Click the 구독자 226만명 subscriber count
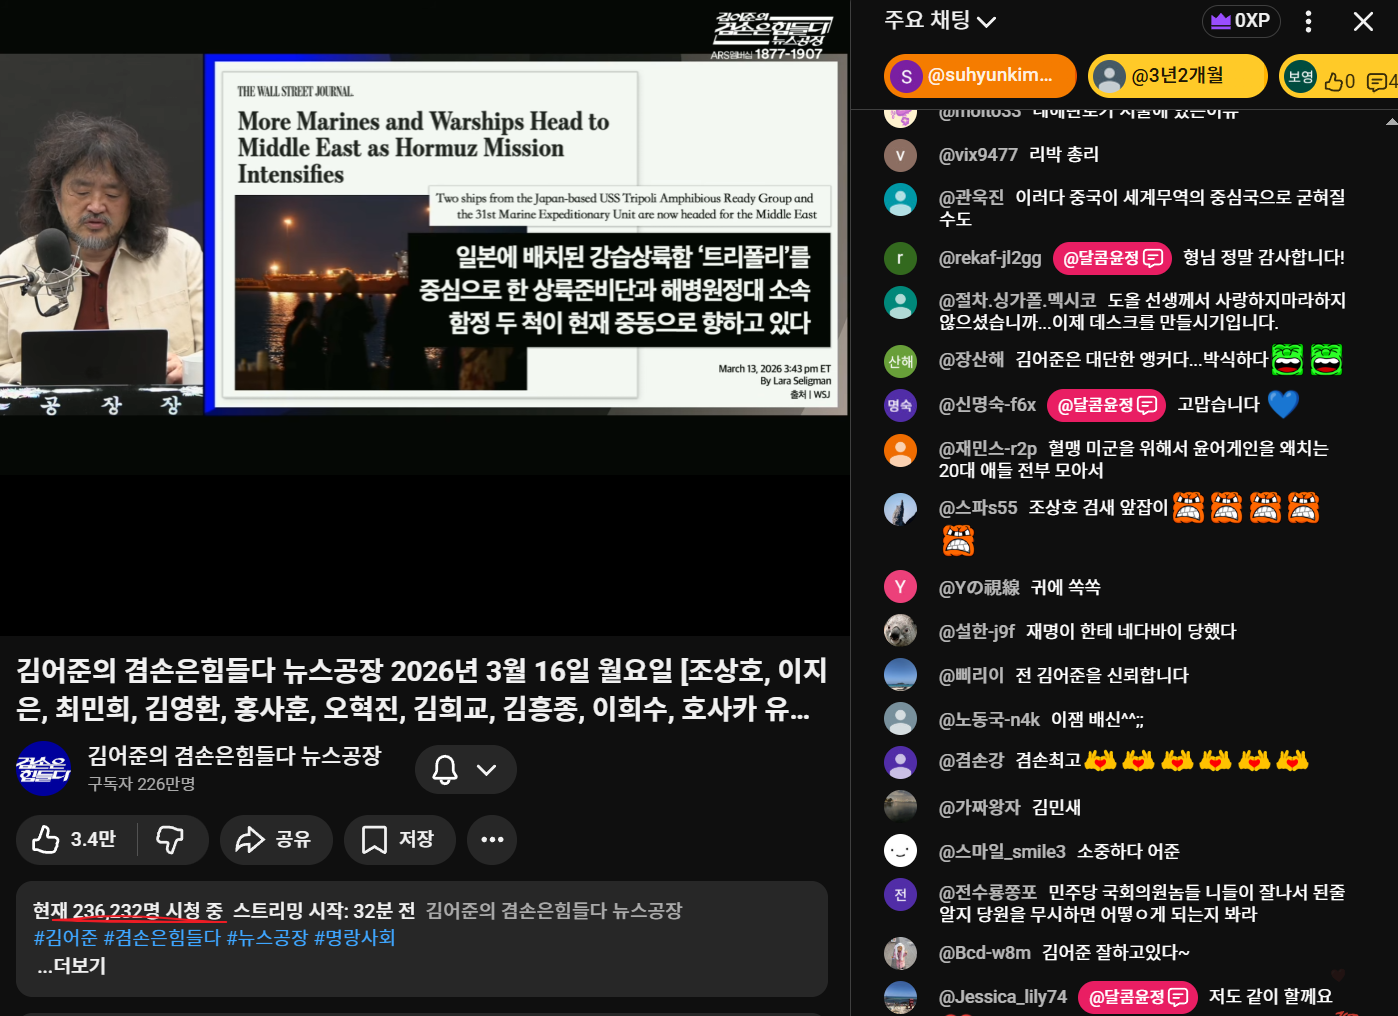Screen dimensions: 1398x1016 coord(141,784)
